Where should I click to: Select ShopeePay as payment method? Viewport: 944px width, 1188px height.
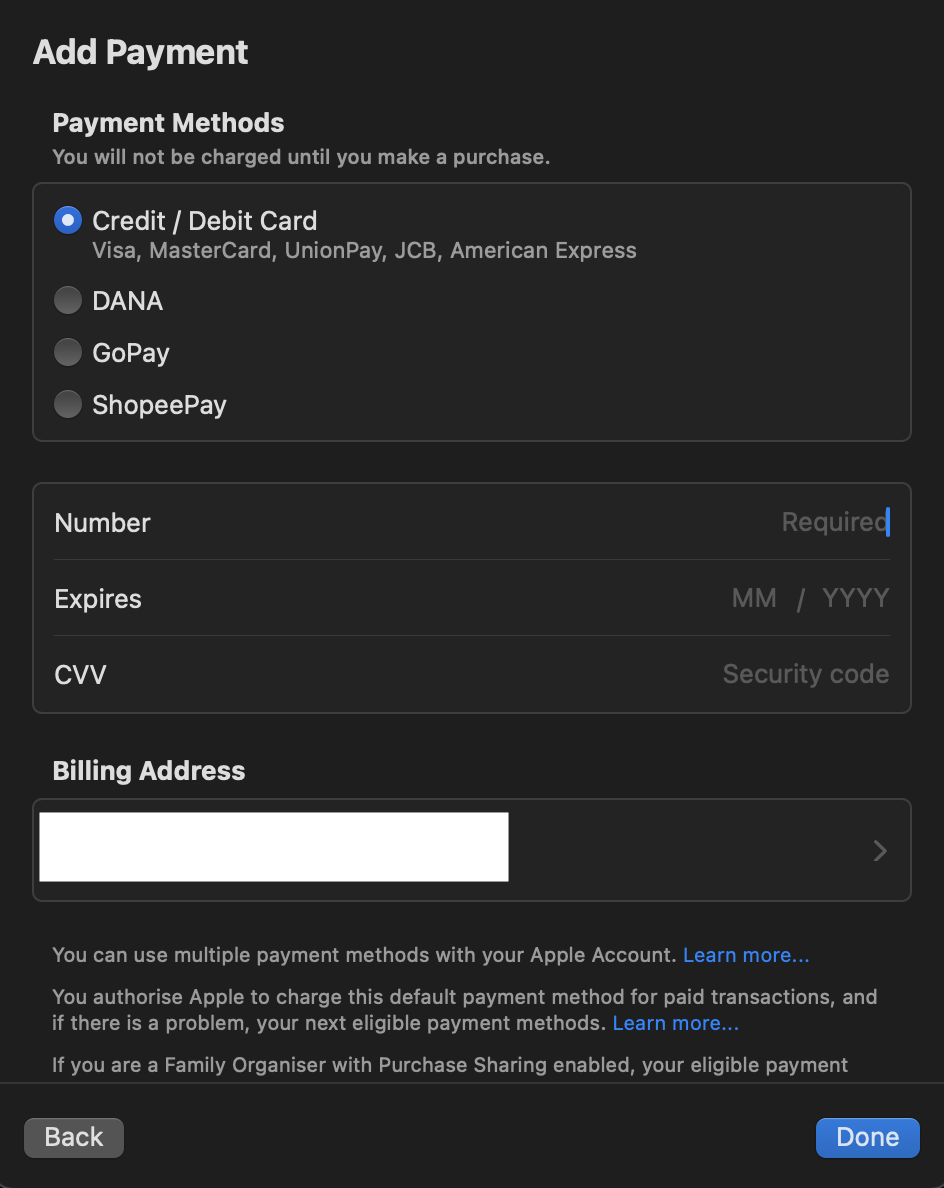(68, 405)
